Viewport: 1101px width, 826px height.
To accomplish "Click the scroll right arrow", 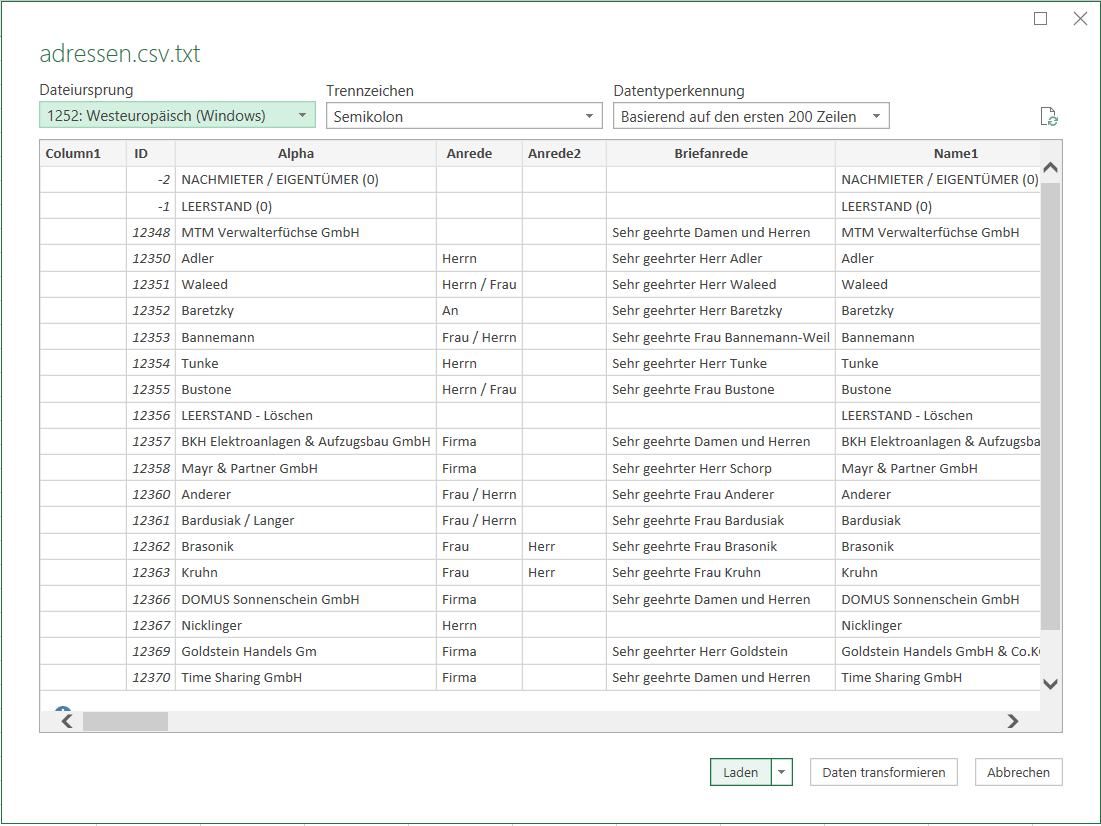I will pyautogui.click(x=1013, y=721).
